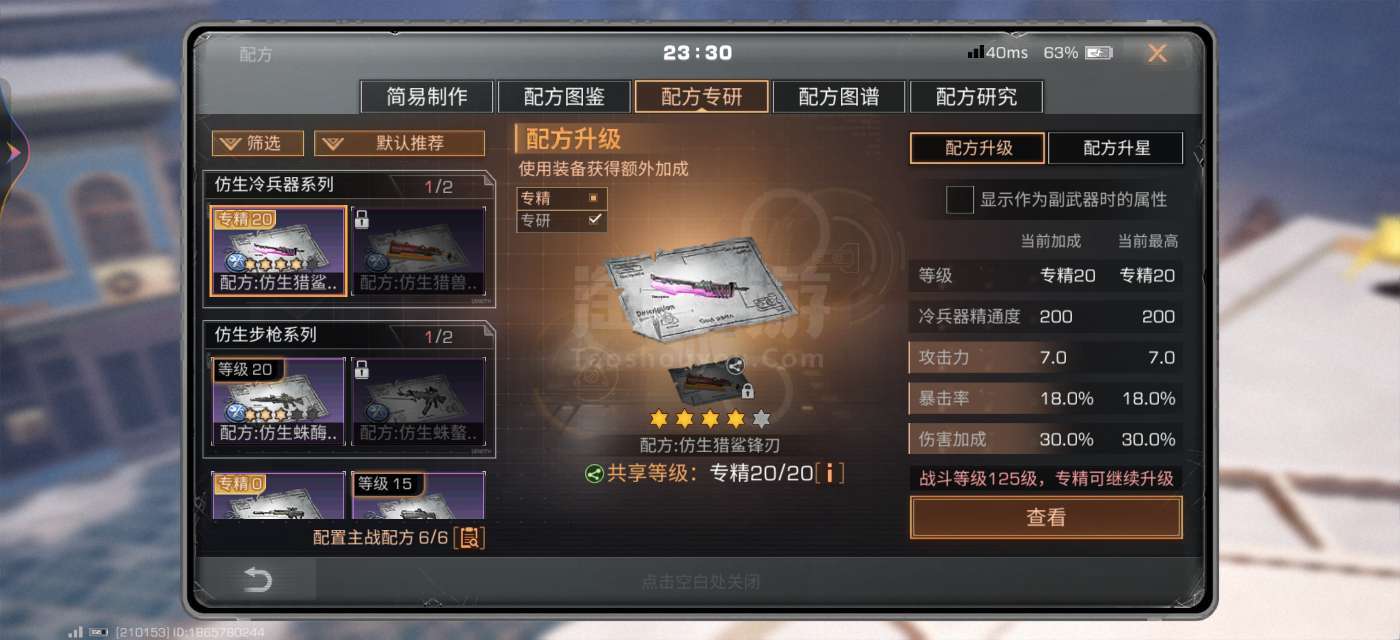The width and height of the screenshot is (1400, 640).
Task: Click the 查看 button
Action: point(1046,517)
